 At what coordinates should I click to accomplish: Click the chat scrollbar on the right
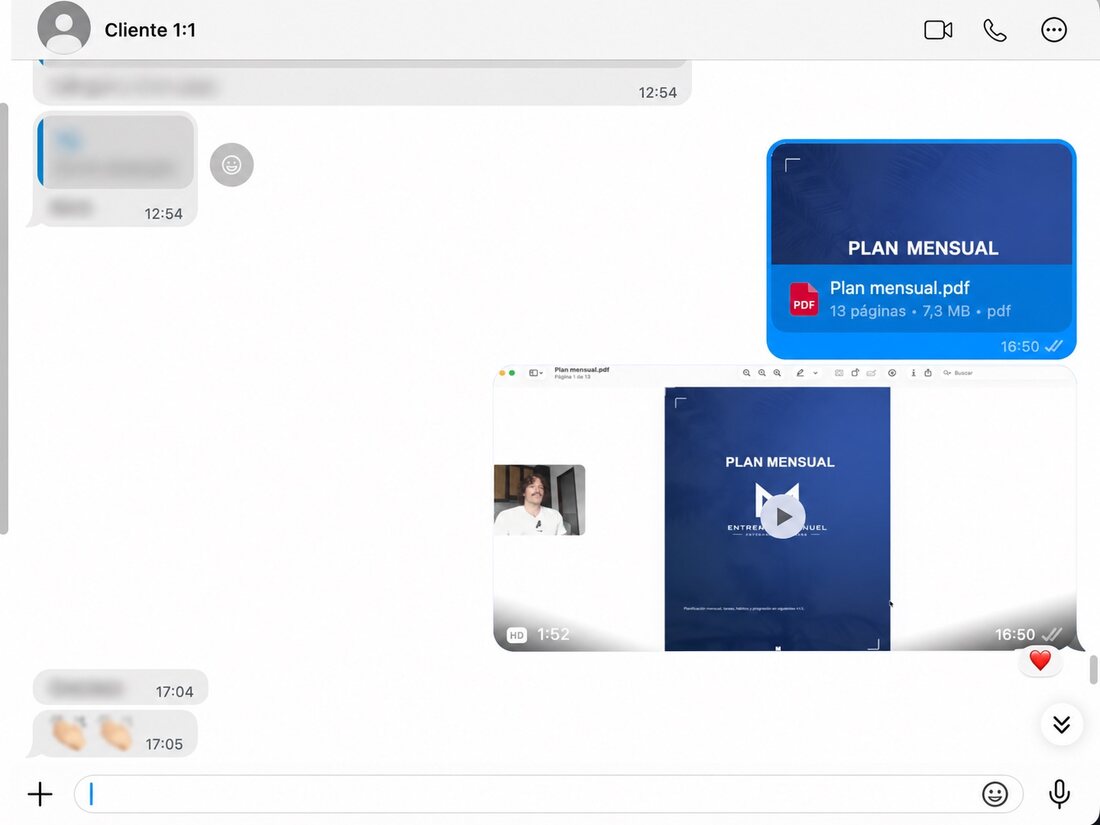[1093, 669]
